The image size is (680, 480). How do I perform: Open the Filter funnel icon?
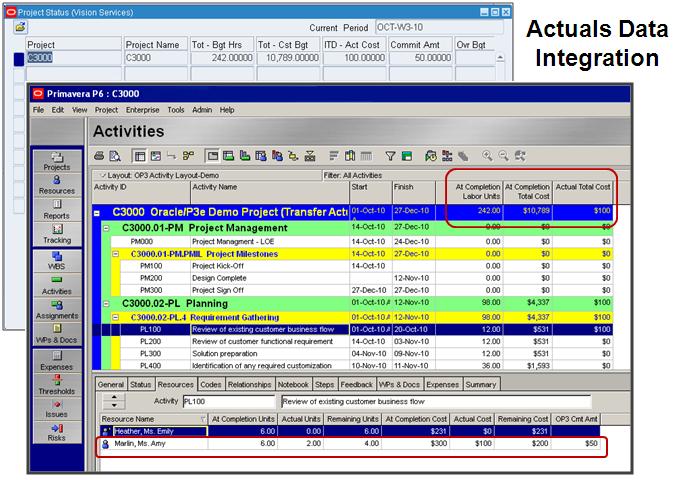point(390,156)
